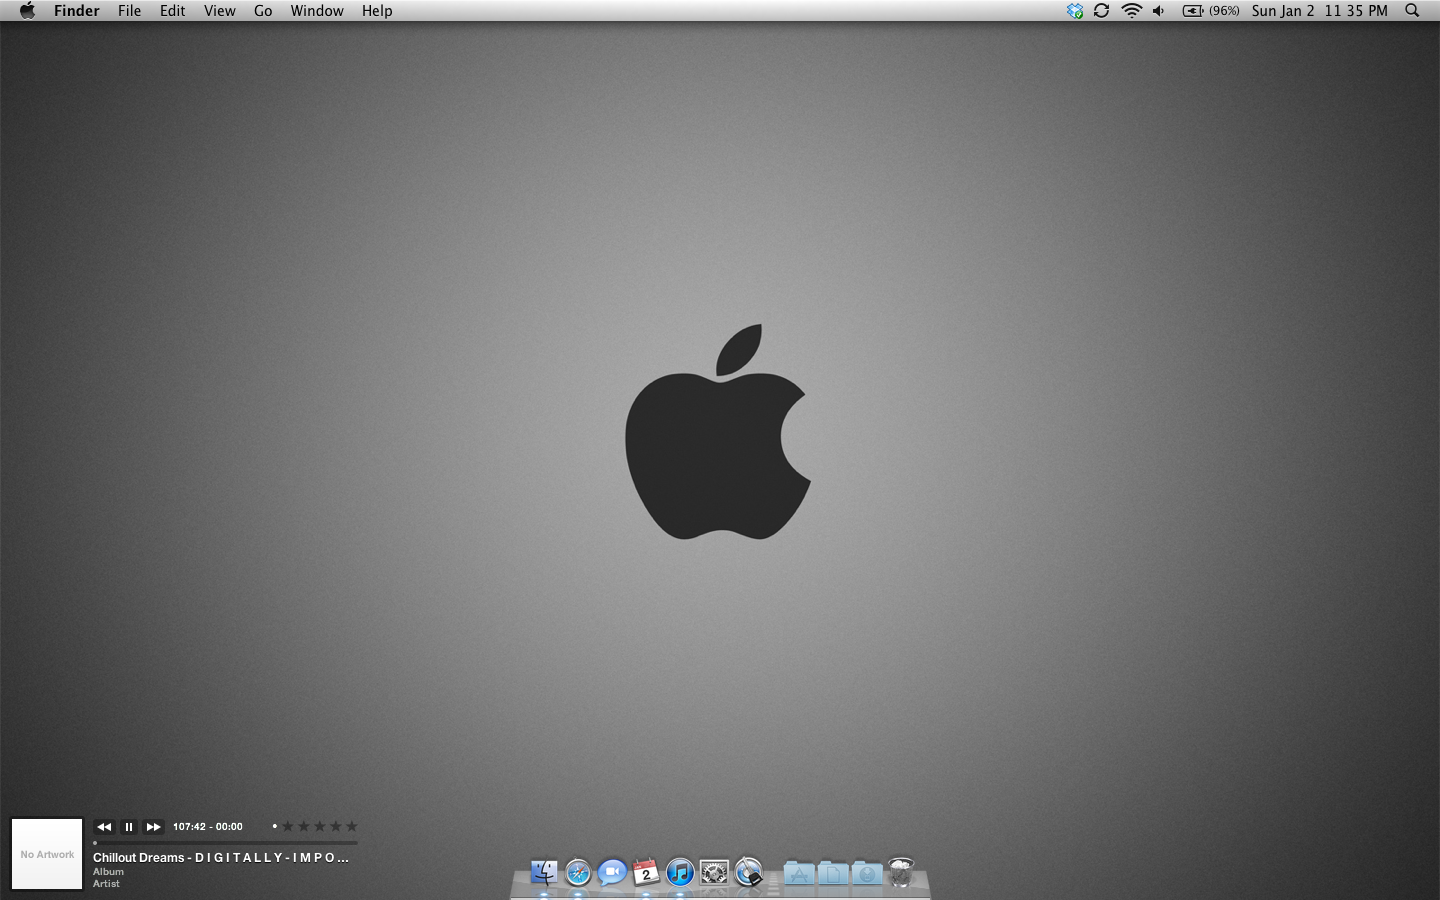Open the Edit menu
The width and height of the screenshot is (1440, 900).
pyautogui.click(x=172, y=11)
